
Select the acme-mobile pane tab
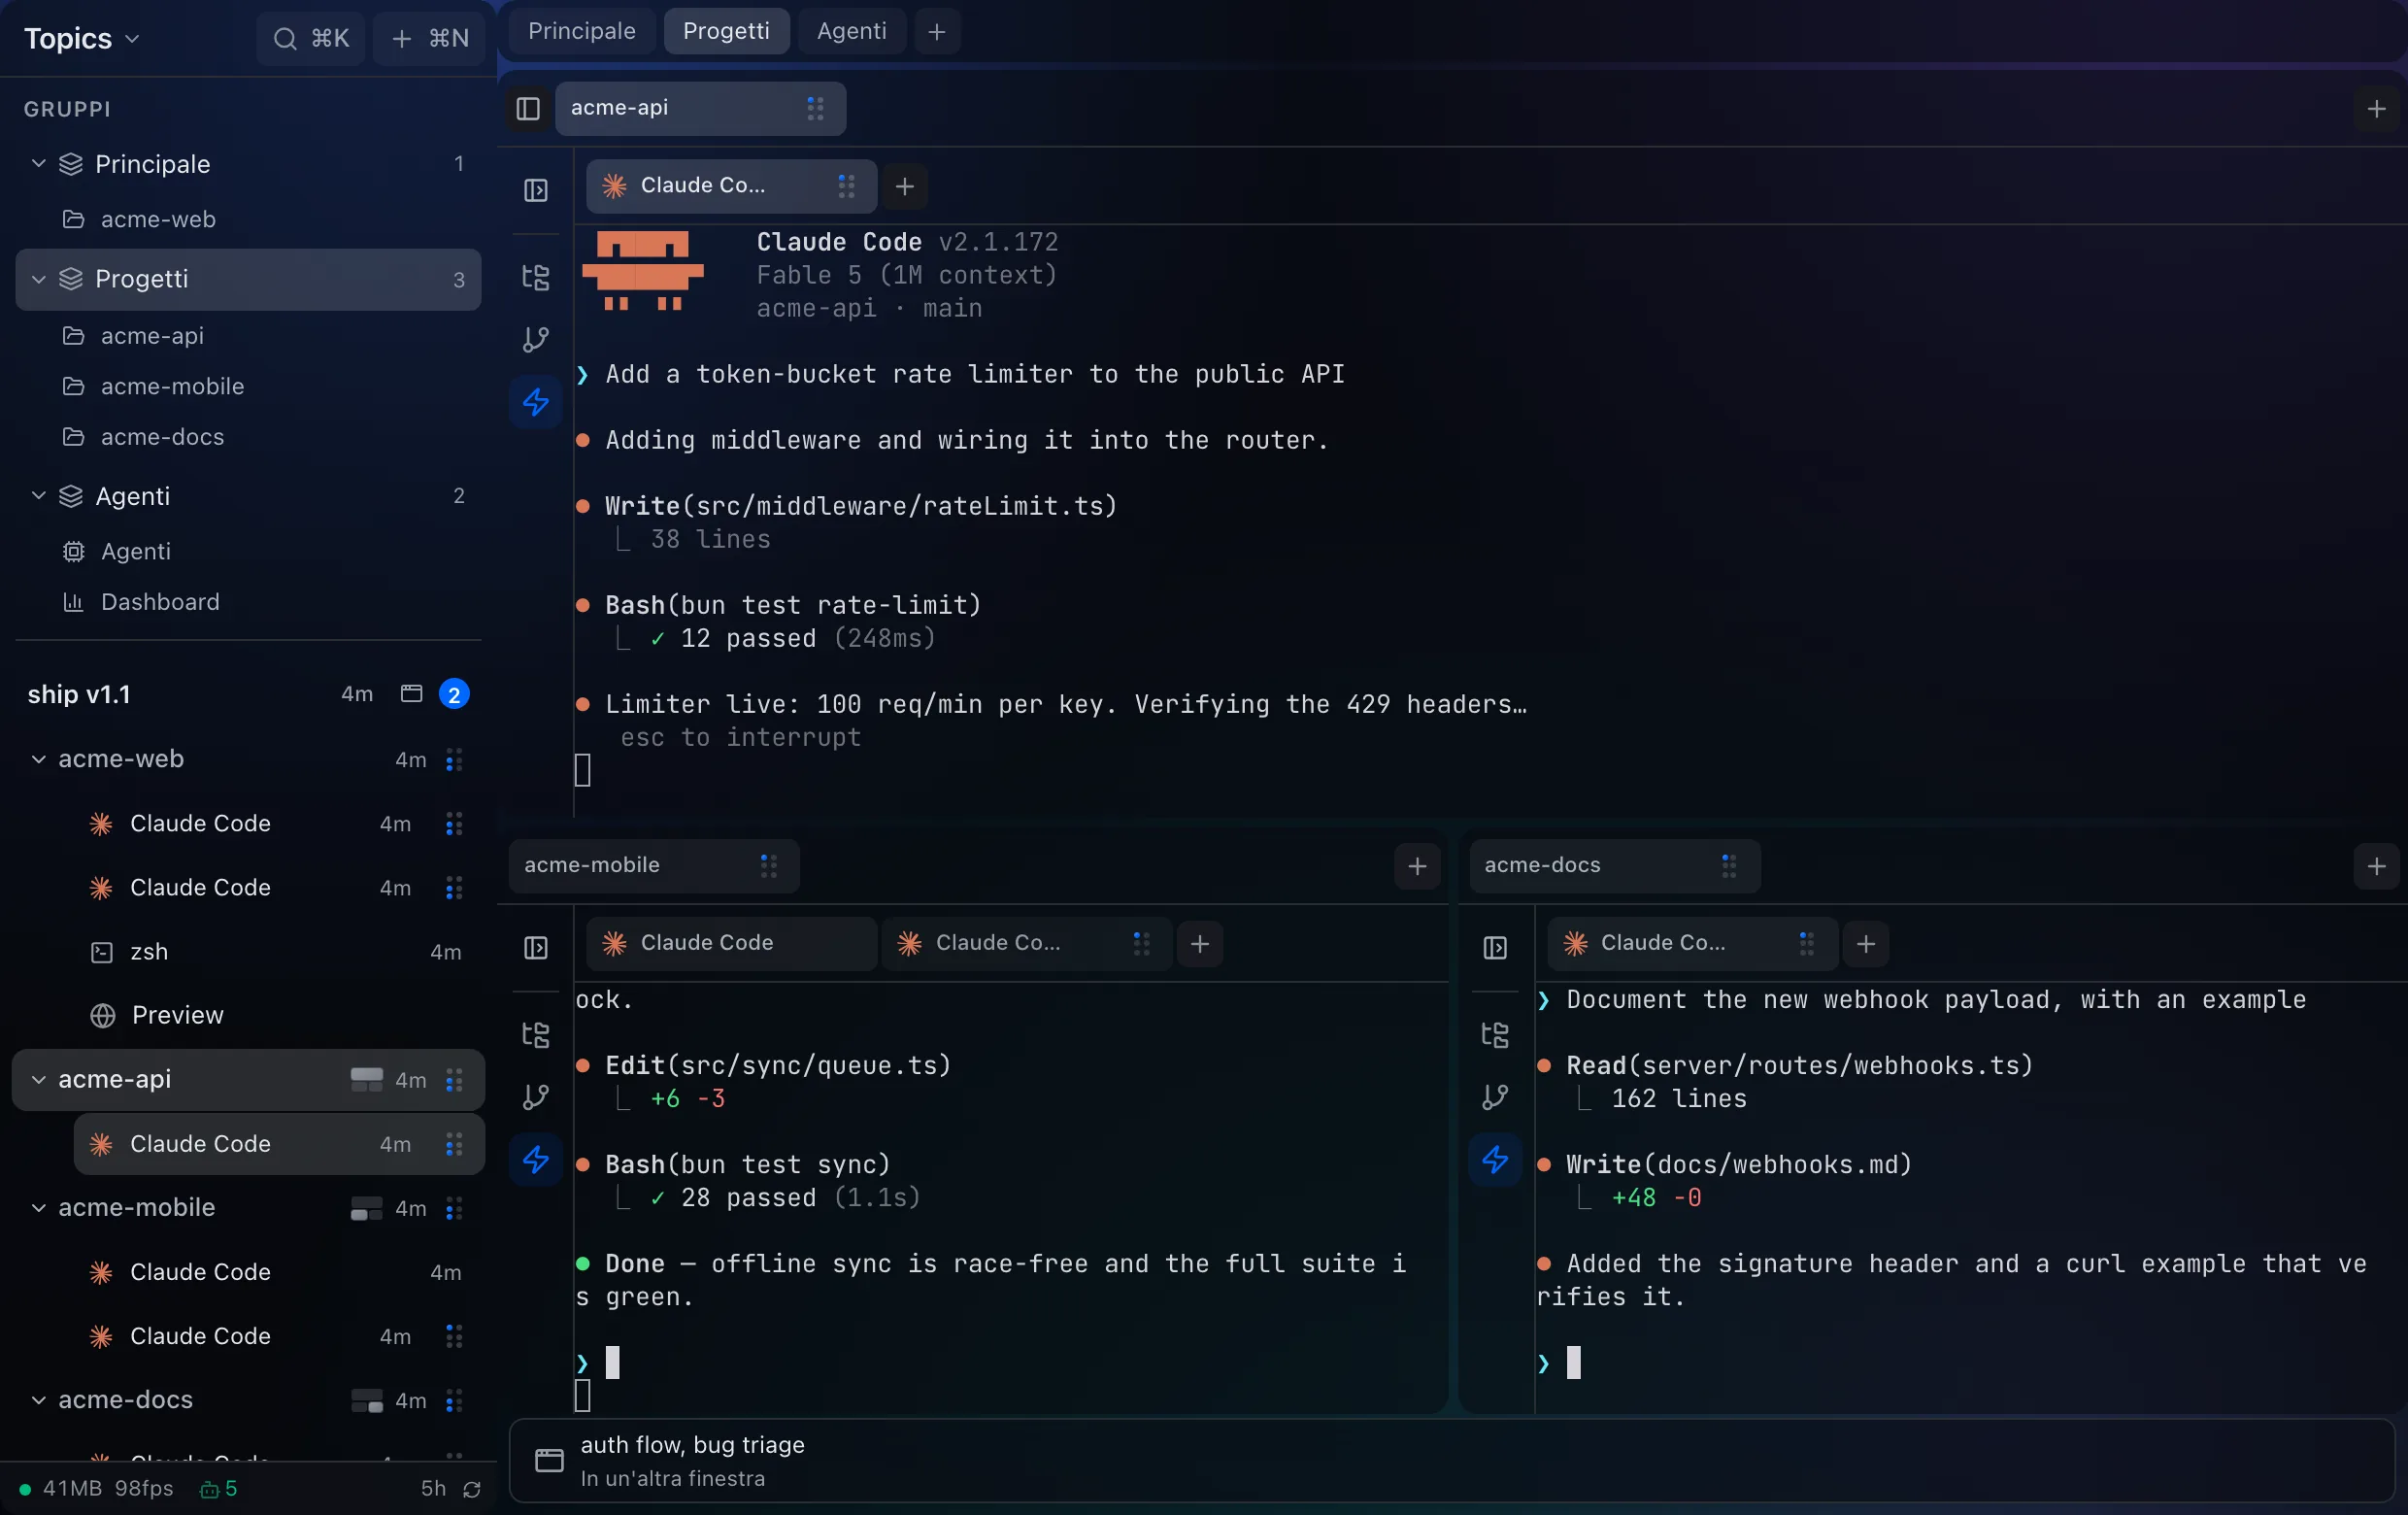click(654, 865)
